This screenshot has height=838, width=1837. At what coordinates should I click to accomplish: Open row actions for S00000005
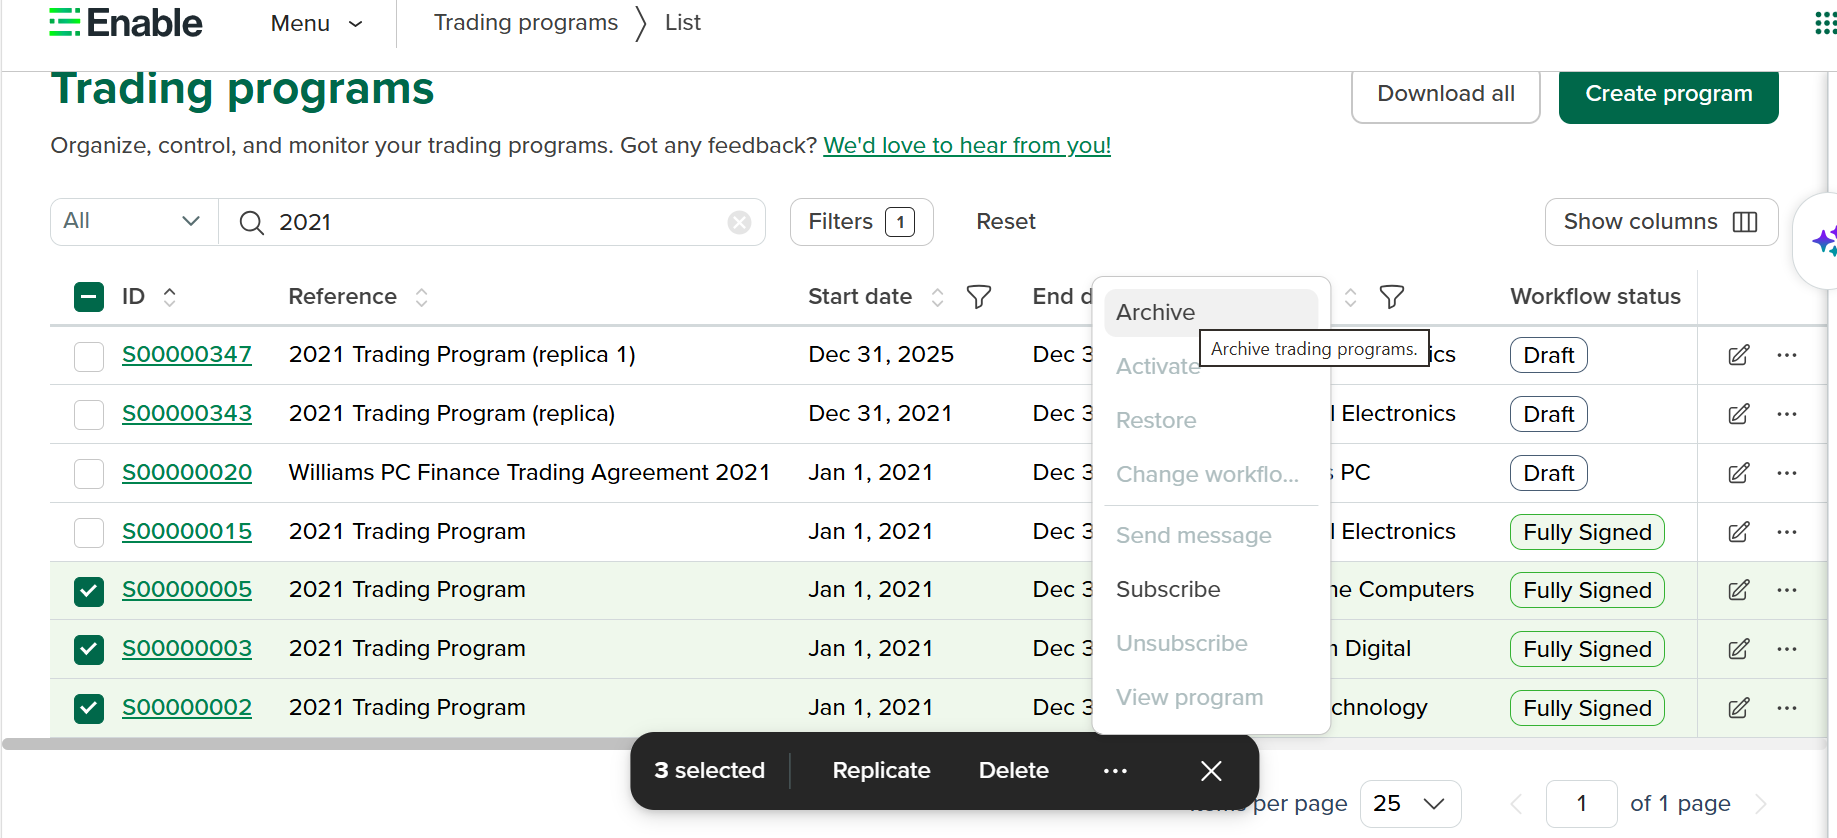pyautogui.click(x=1787, y=590)
